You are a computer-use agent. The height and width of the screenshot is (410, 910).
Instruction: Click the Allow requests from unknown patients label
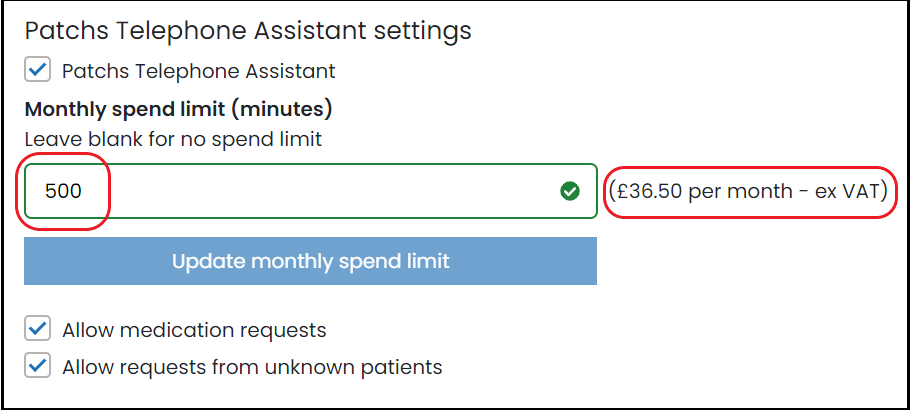pyautogui.click(x=252, y=367)
